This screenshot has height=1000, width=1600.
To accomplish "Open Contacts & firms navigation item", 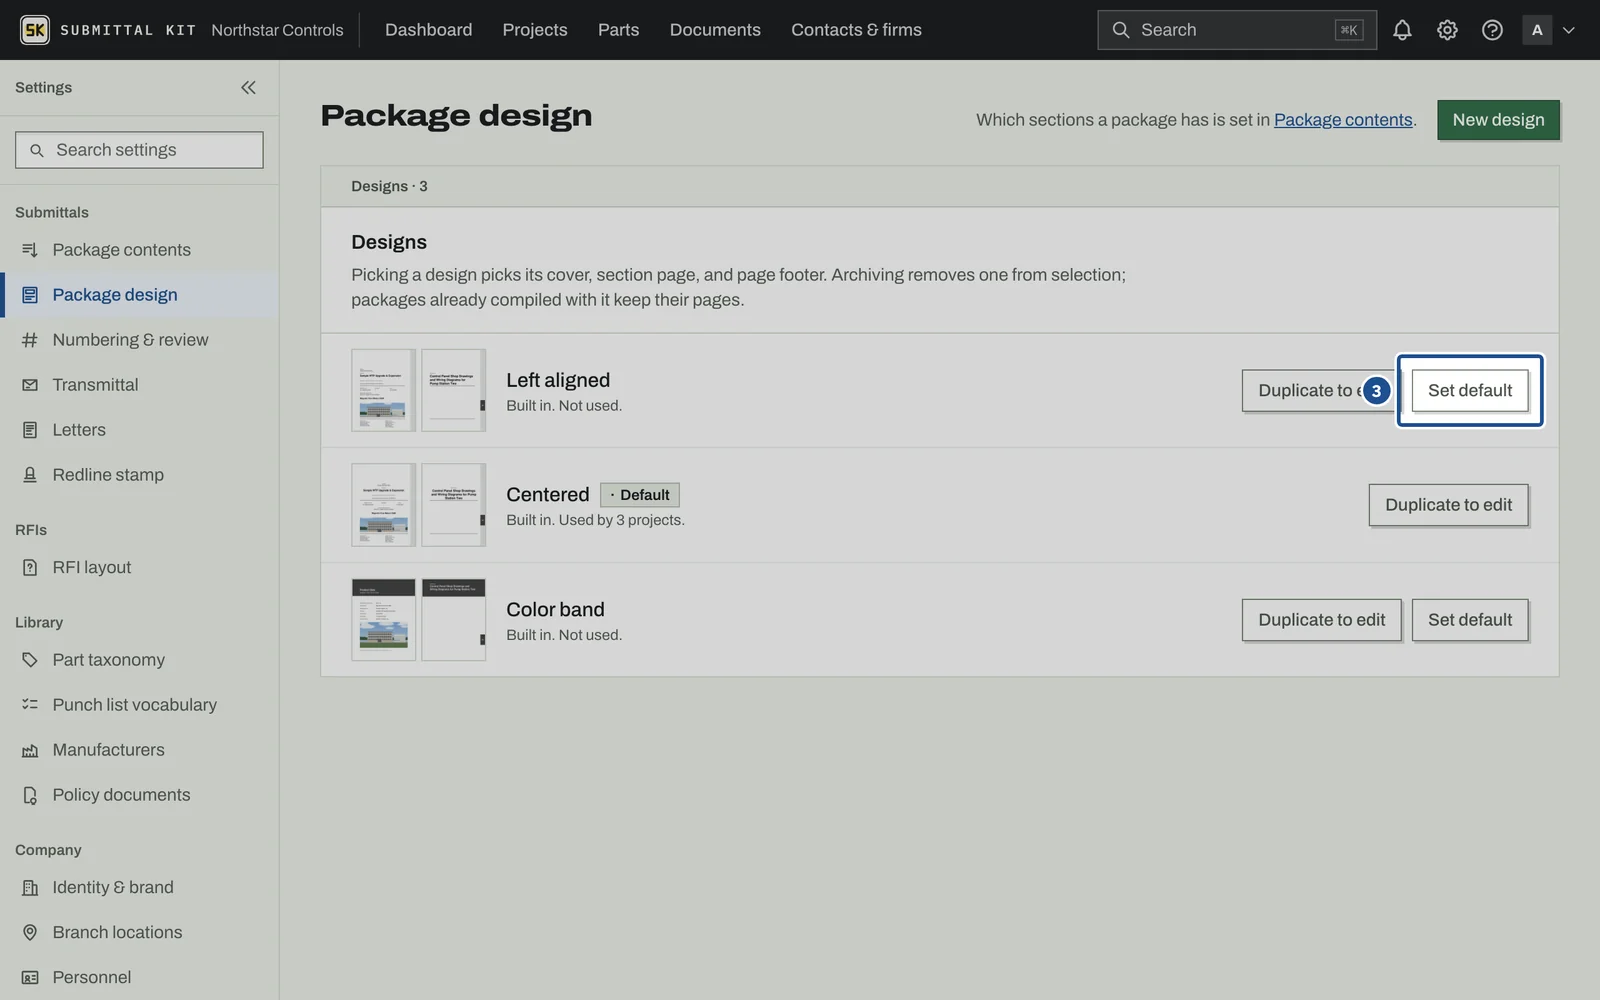I will tap(856, 30).
